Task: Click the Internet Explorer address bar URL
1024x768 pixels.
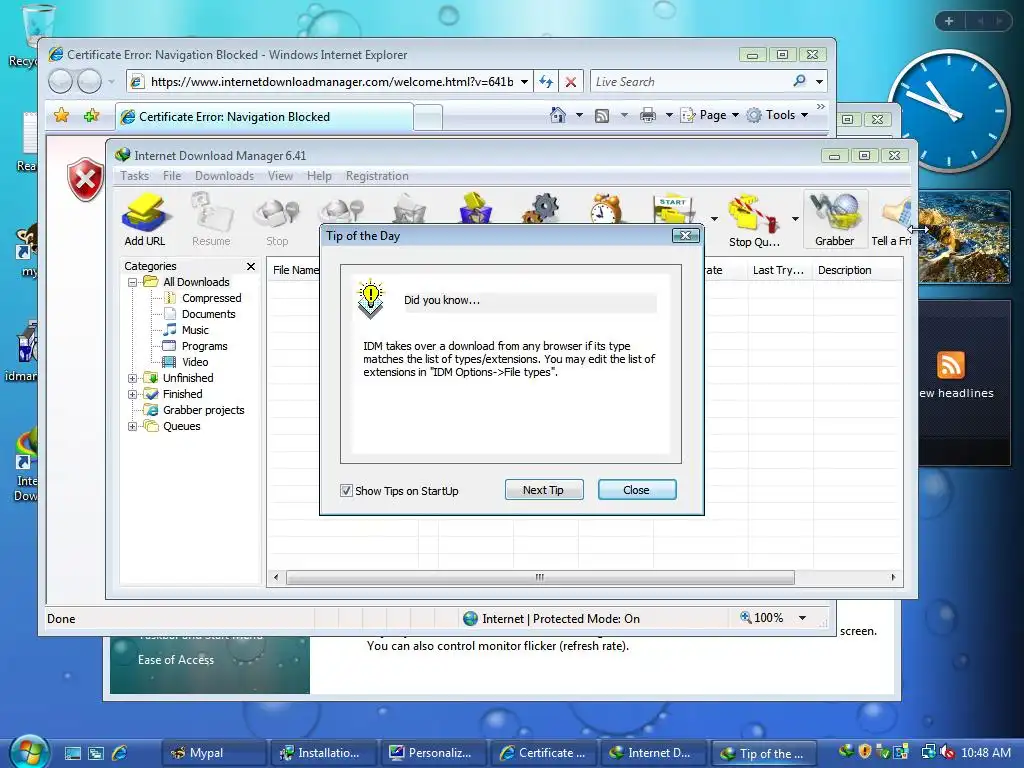Action: pyautogui.click(x=332, y=82)
